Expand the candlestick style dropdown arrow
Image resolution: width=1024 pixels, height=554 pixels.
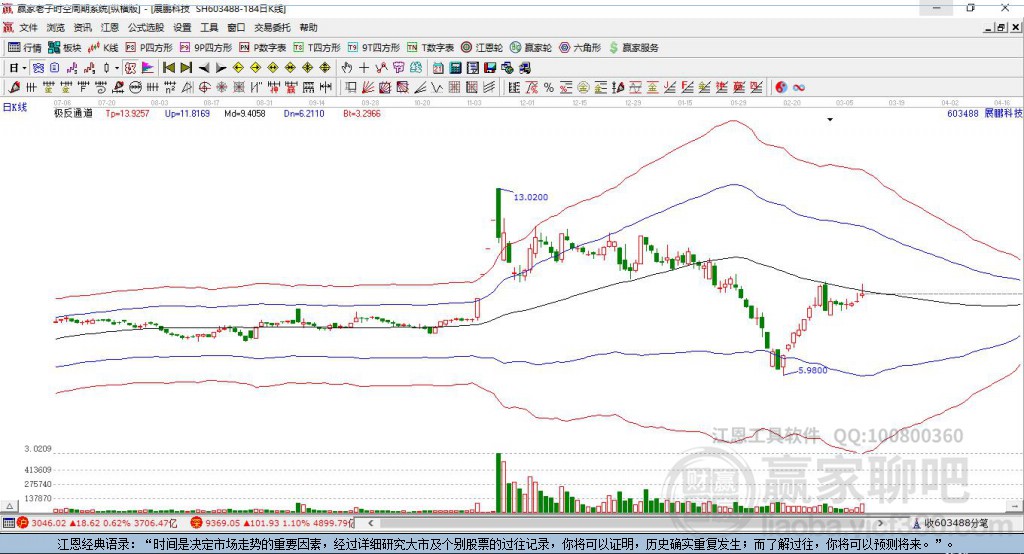click(x=117, y=68)
